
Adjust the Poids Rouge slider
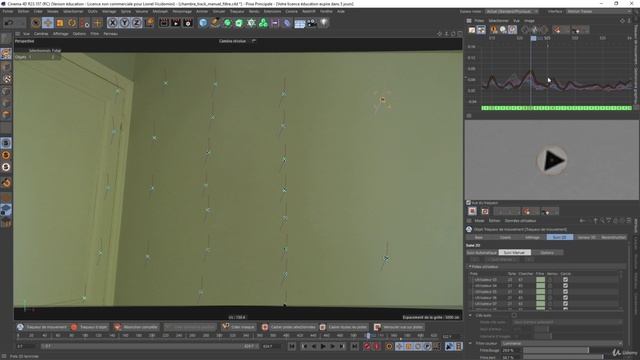[573, 350]
